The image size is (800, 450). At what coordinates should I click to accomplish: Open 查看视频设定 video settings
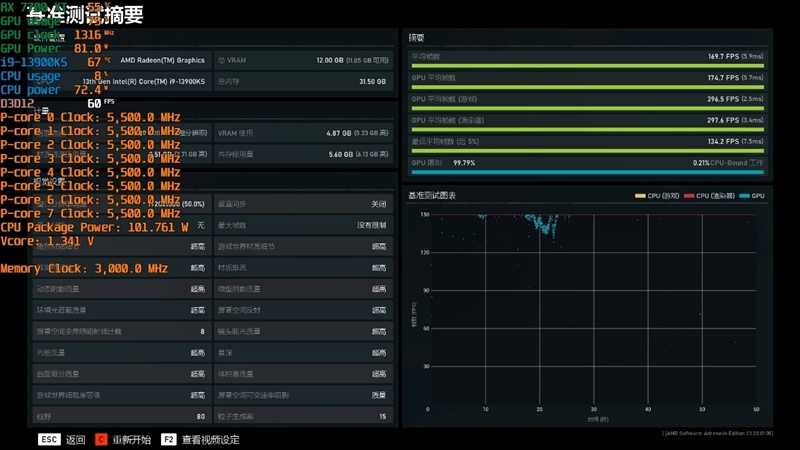click(210, 439)
